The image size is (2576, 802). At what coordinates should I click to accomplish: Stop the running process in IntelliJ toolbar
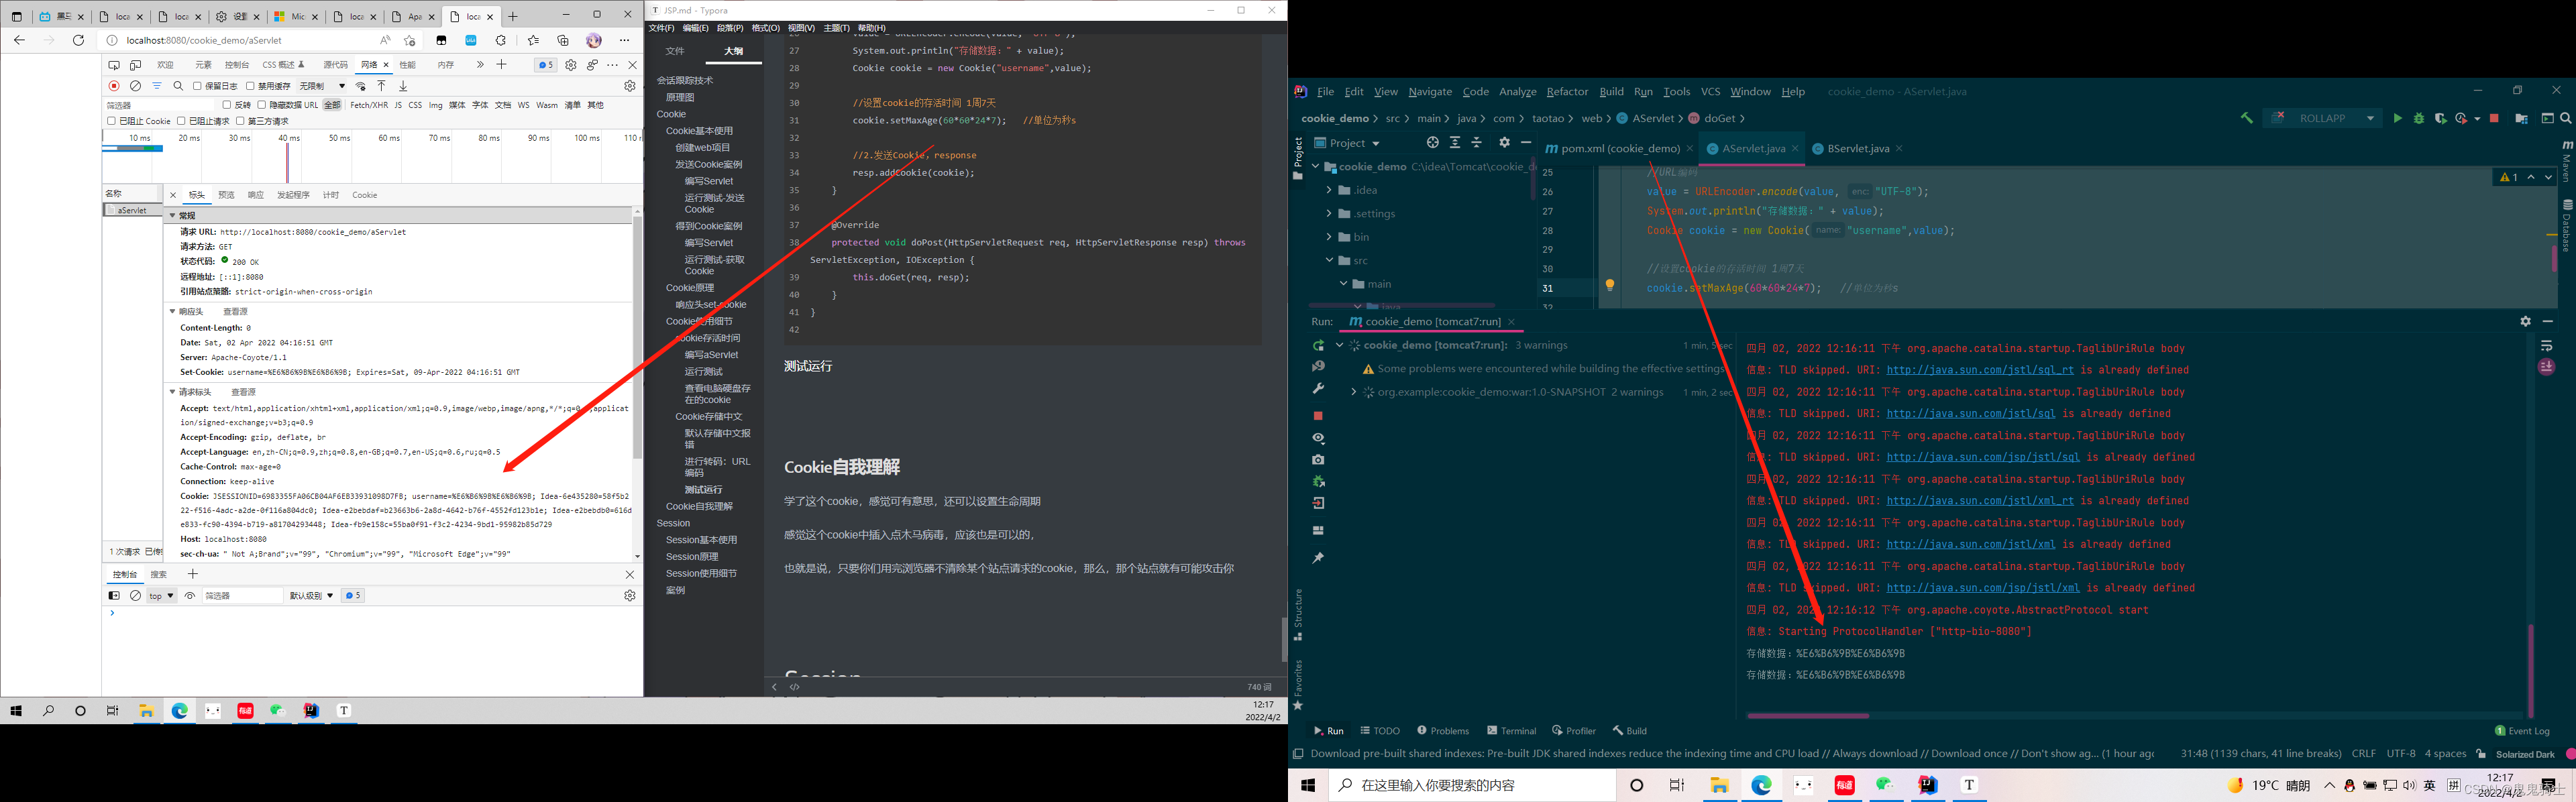pos(2494,118)
